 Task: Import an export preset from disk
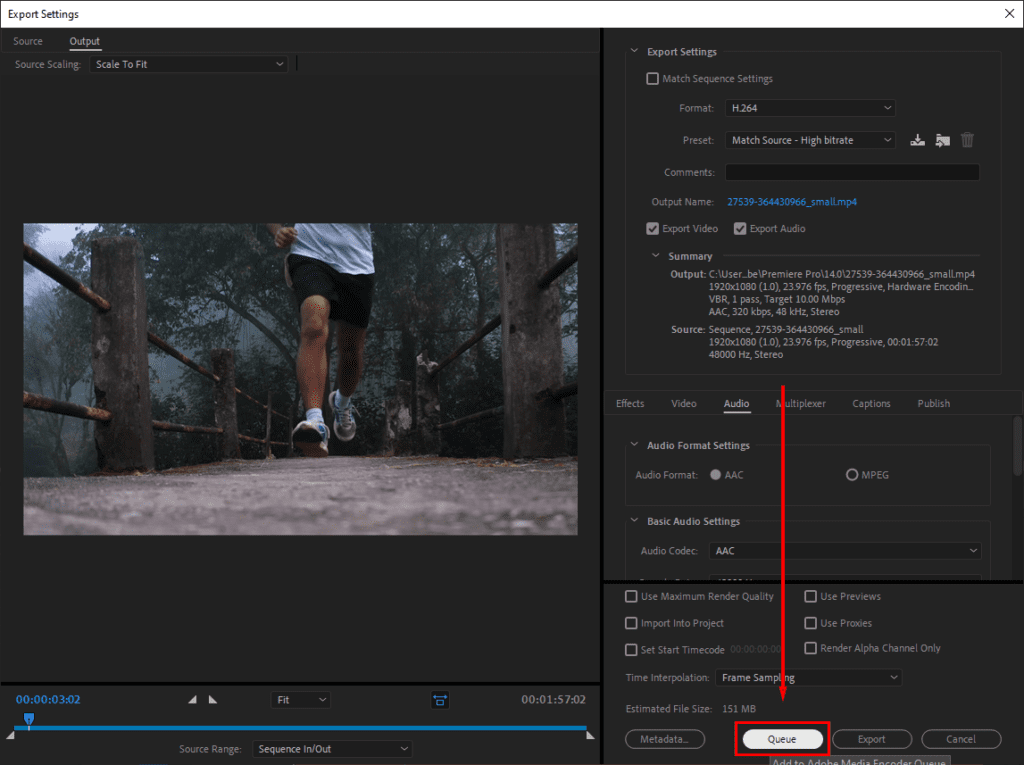[x=942, y=140]
